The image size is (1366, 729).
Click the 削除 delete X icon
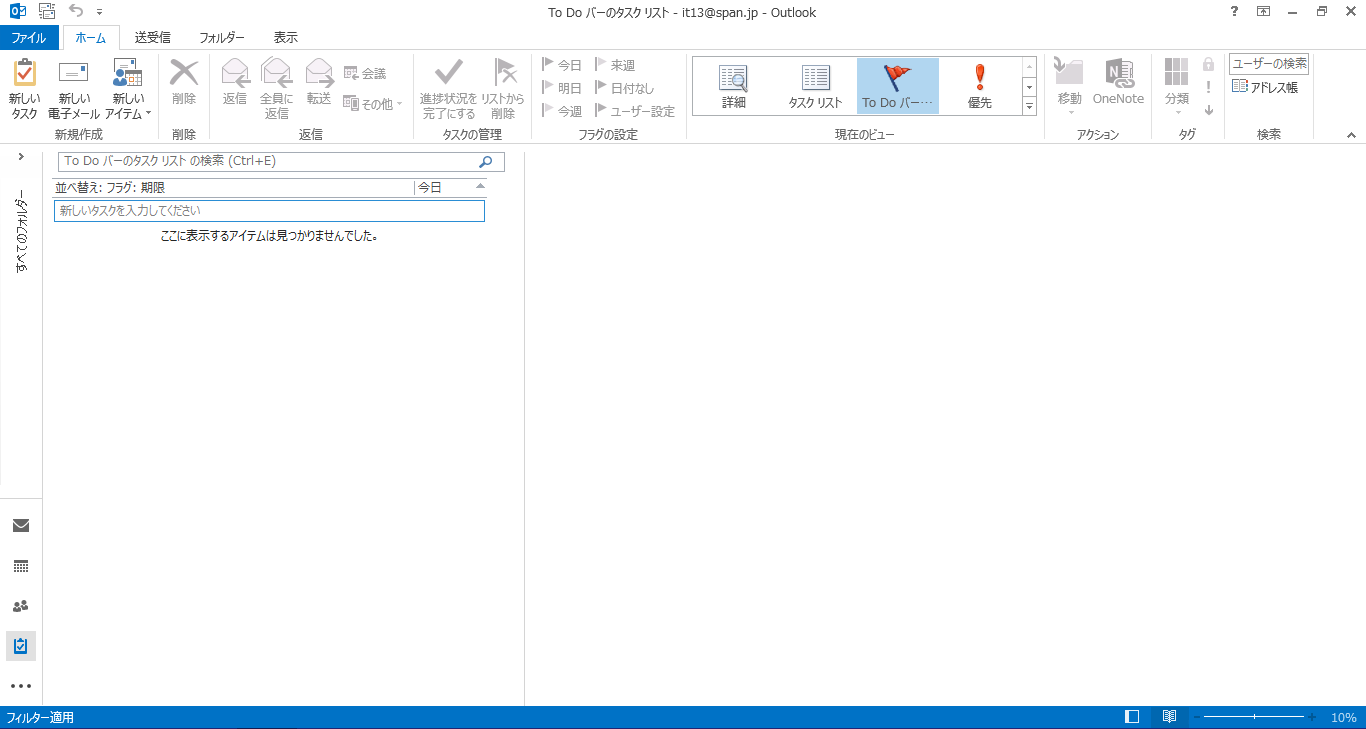(x=184, y=73)
